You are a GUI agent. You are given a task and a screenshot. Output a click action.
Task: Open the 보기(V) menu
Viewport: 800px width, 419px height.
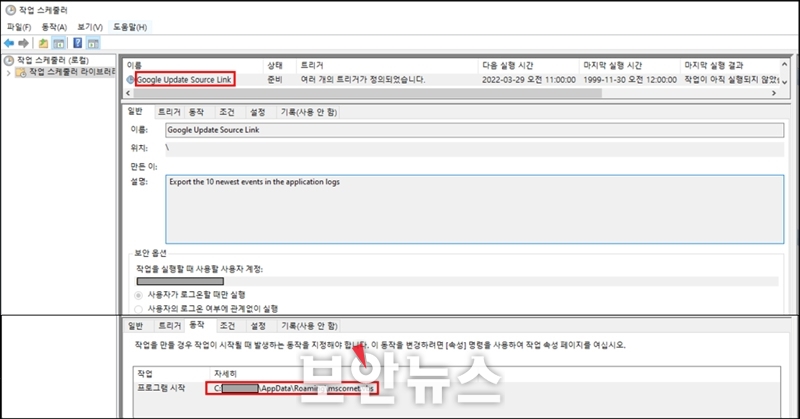(x=90, y=27)
